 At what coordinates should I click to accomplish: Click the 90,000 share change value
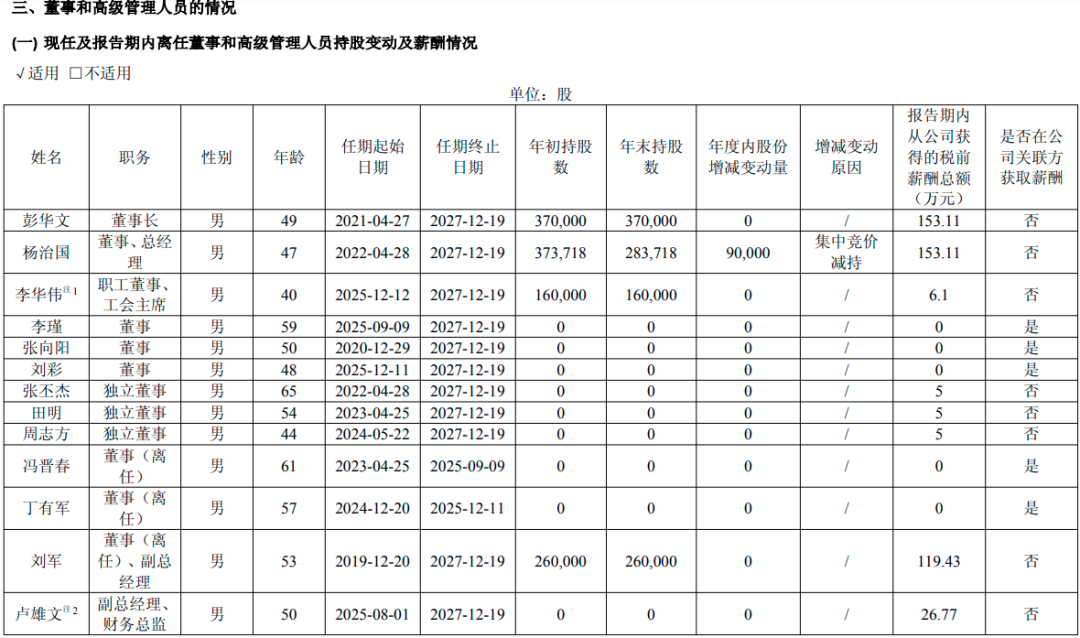748,253
